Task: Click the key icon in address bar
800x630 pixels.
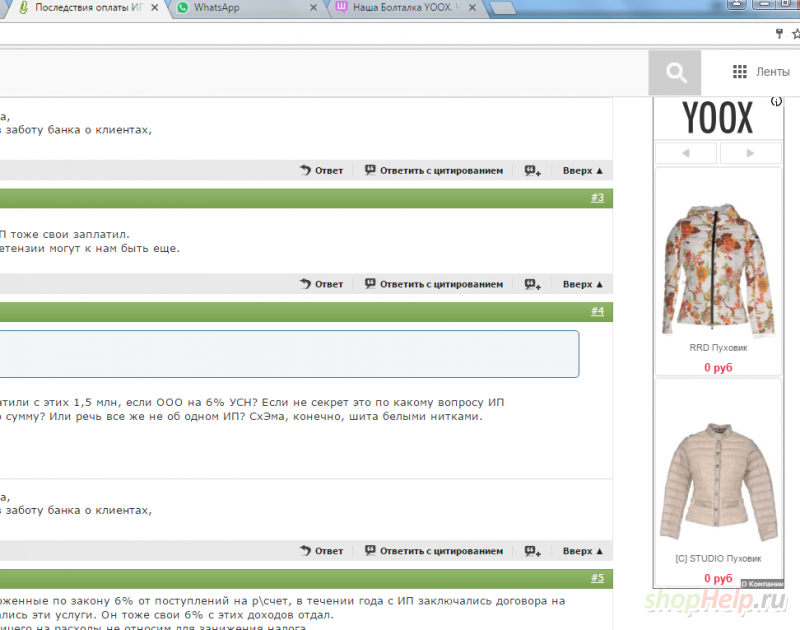Action: [779, 34]
